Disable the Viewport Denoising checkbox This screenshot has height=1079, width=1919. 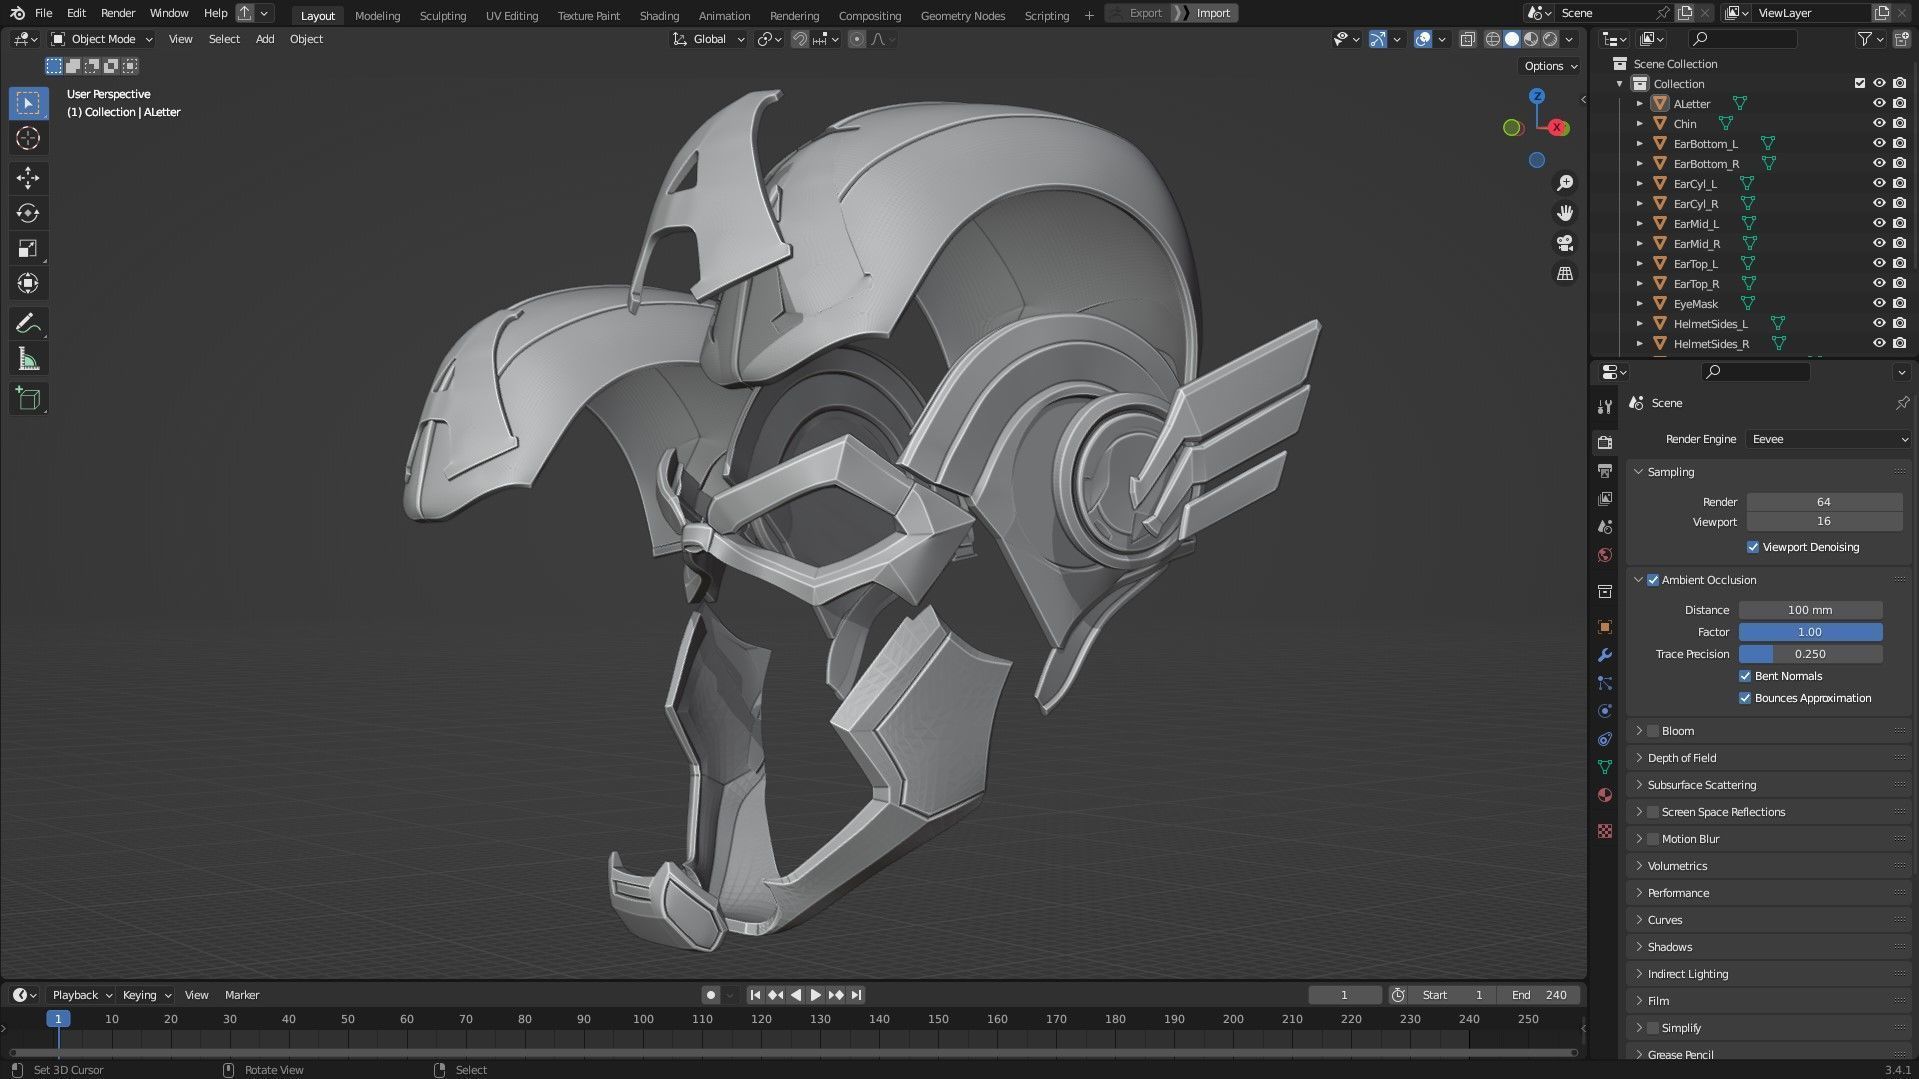(1753, 547)
